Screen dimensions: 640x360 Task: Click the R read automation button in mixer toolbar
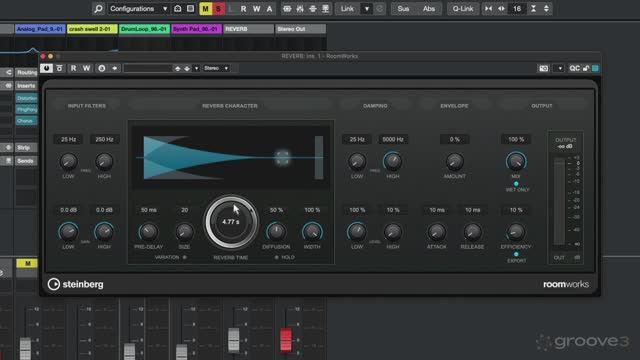point(244,9)
